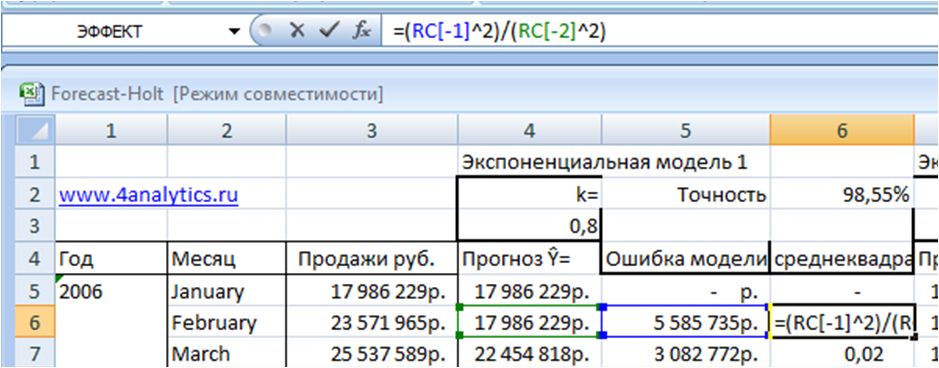Viewport: 939px width, 368px height.
Task: Select February forecast cell with green border
Action: click(x=529, y=323)
